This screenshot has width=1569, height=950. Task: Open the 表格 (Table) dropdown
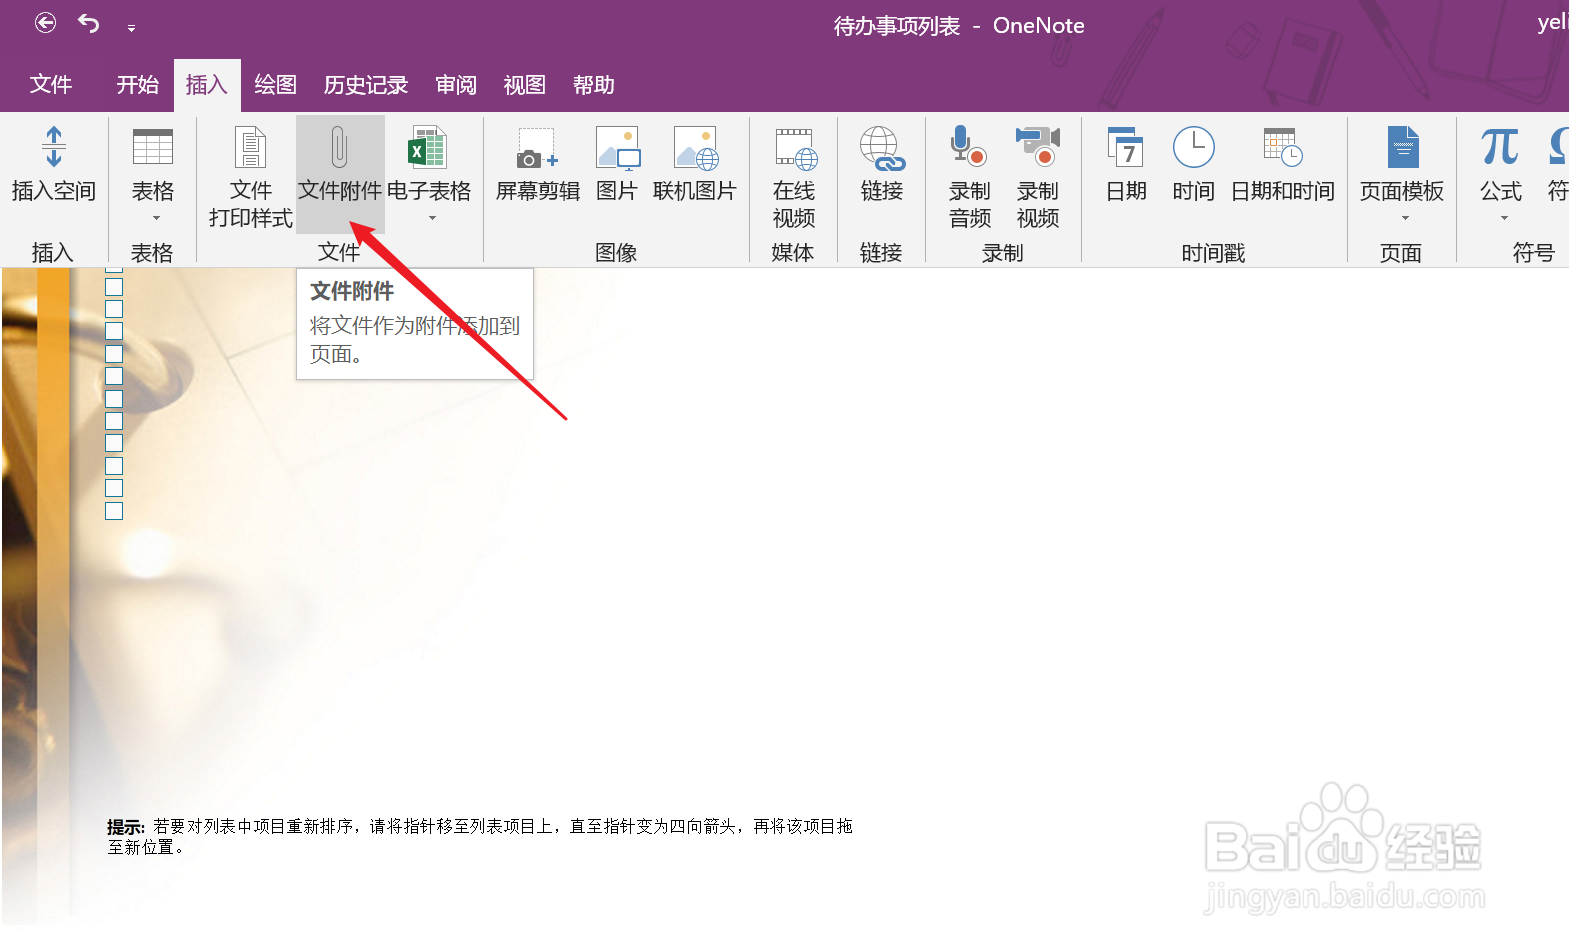pos(153,175)
